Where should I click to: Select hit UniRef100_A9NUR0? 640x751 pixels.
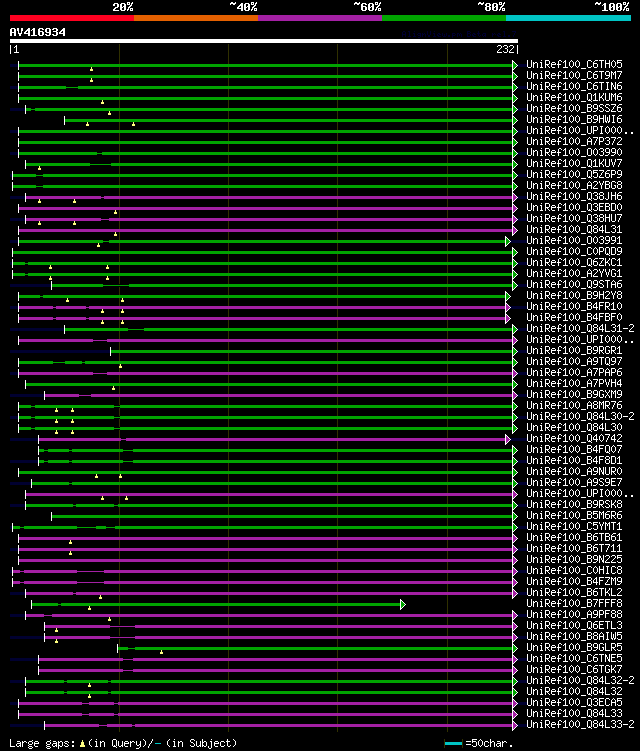coord(574,472)
